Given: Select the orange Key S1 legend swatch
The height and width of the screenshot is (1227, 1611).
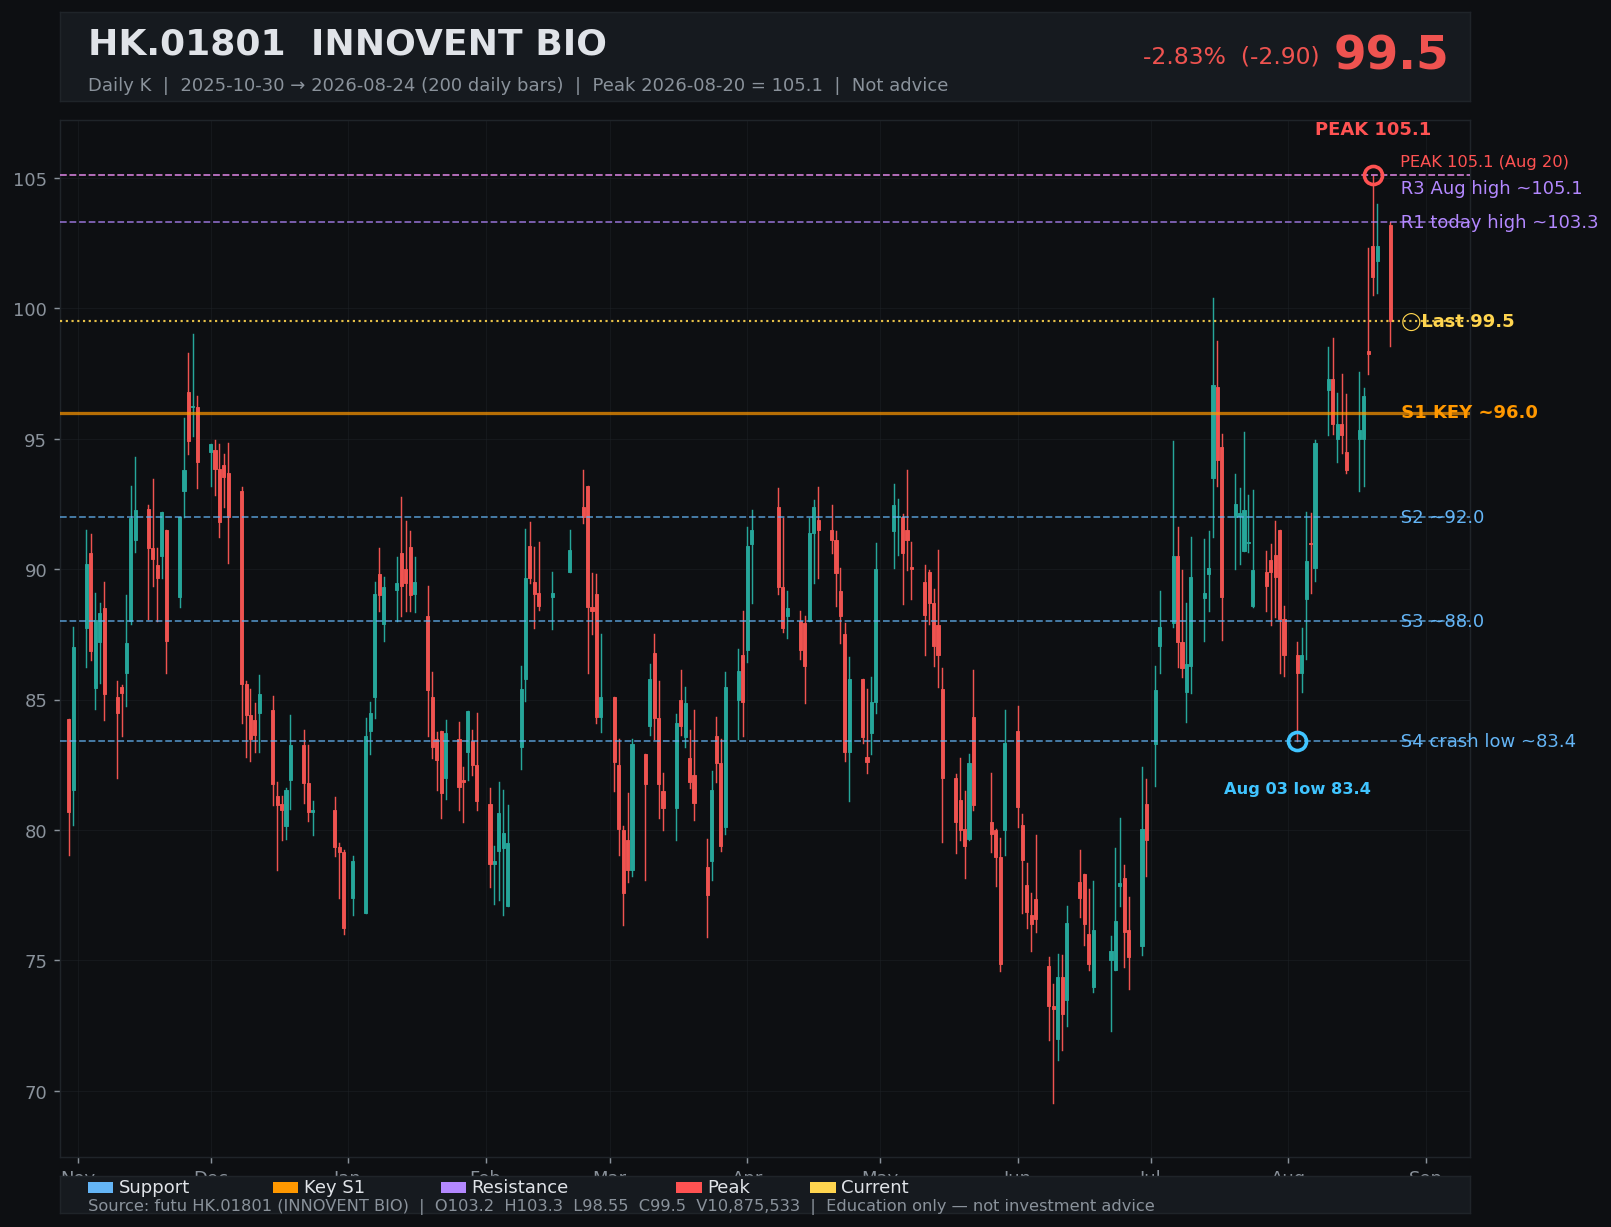Looking at the screenshot, I should pos(285,1187).
